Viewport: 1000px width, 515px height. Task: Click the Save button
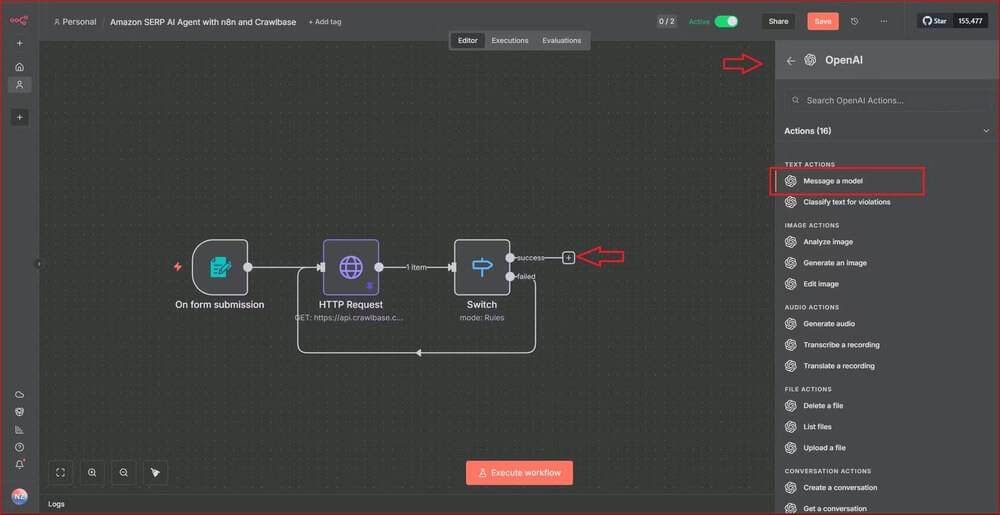pyautogui.click(x=822, y=21)
